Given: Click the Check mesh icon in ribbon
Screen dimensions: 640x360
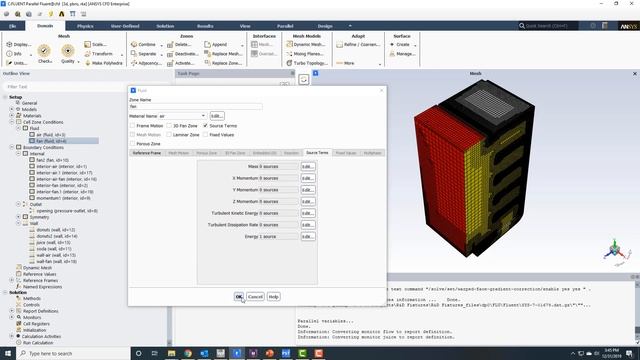Looking at the screenshot, I should pyautogui.click(x=44, y=51).
